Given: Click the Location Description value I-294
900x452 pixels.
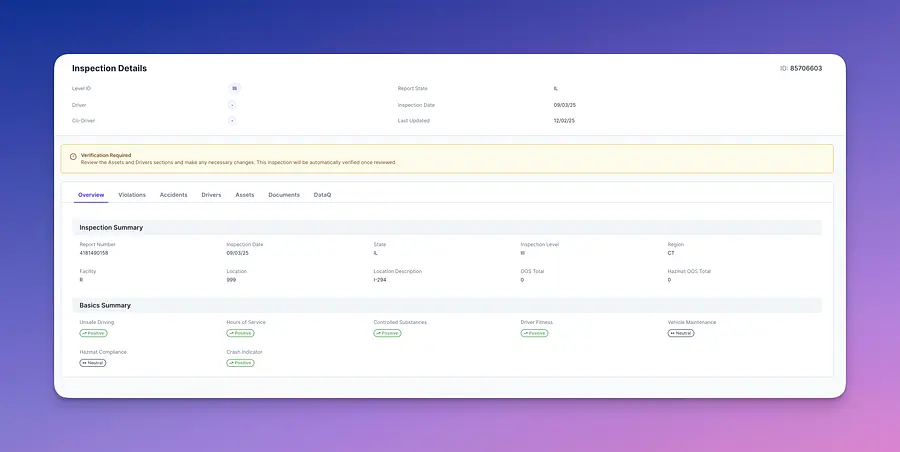Looking at the screenshot, I should tap(380, 280).
